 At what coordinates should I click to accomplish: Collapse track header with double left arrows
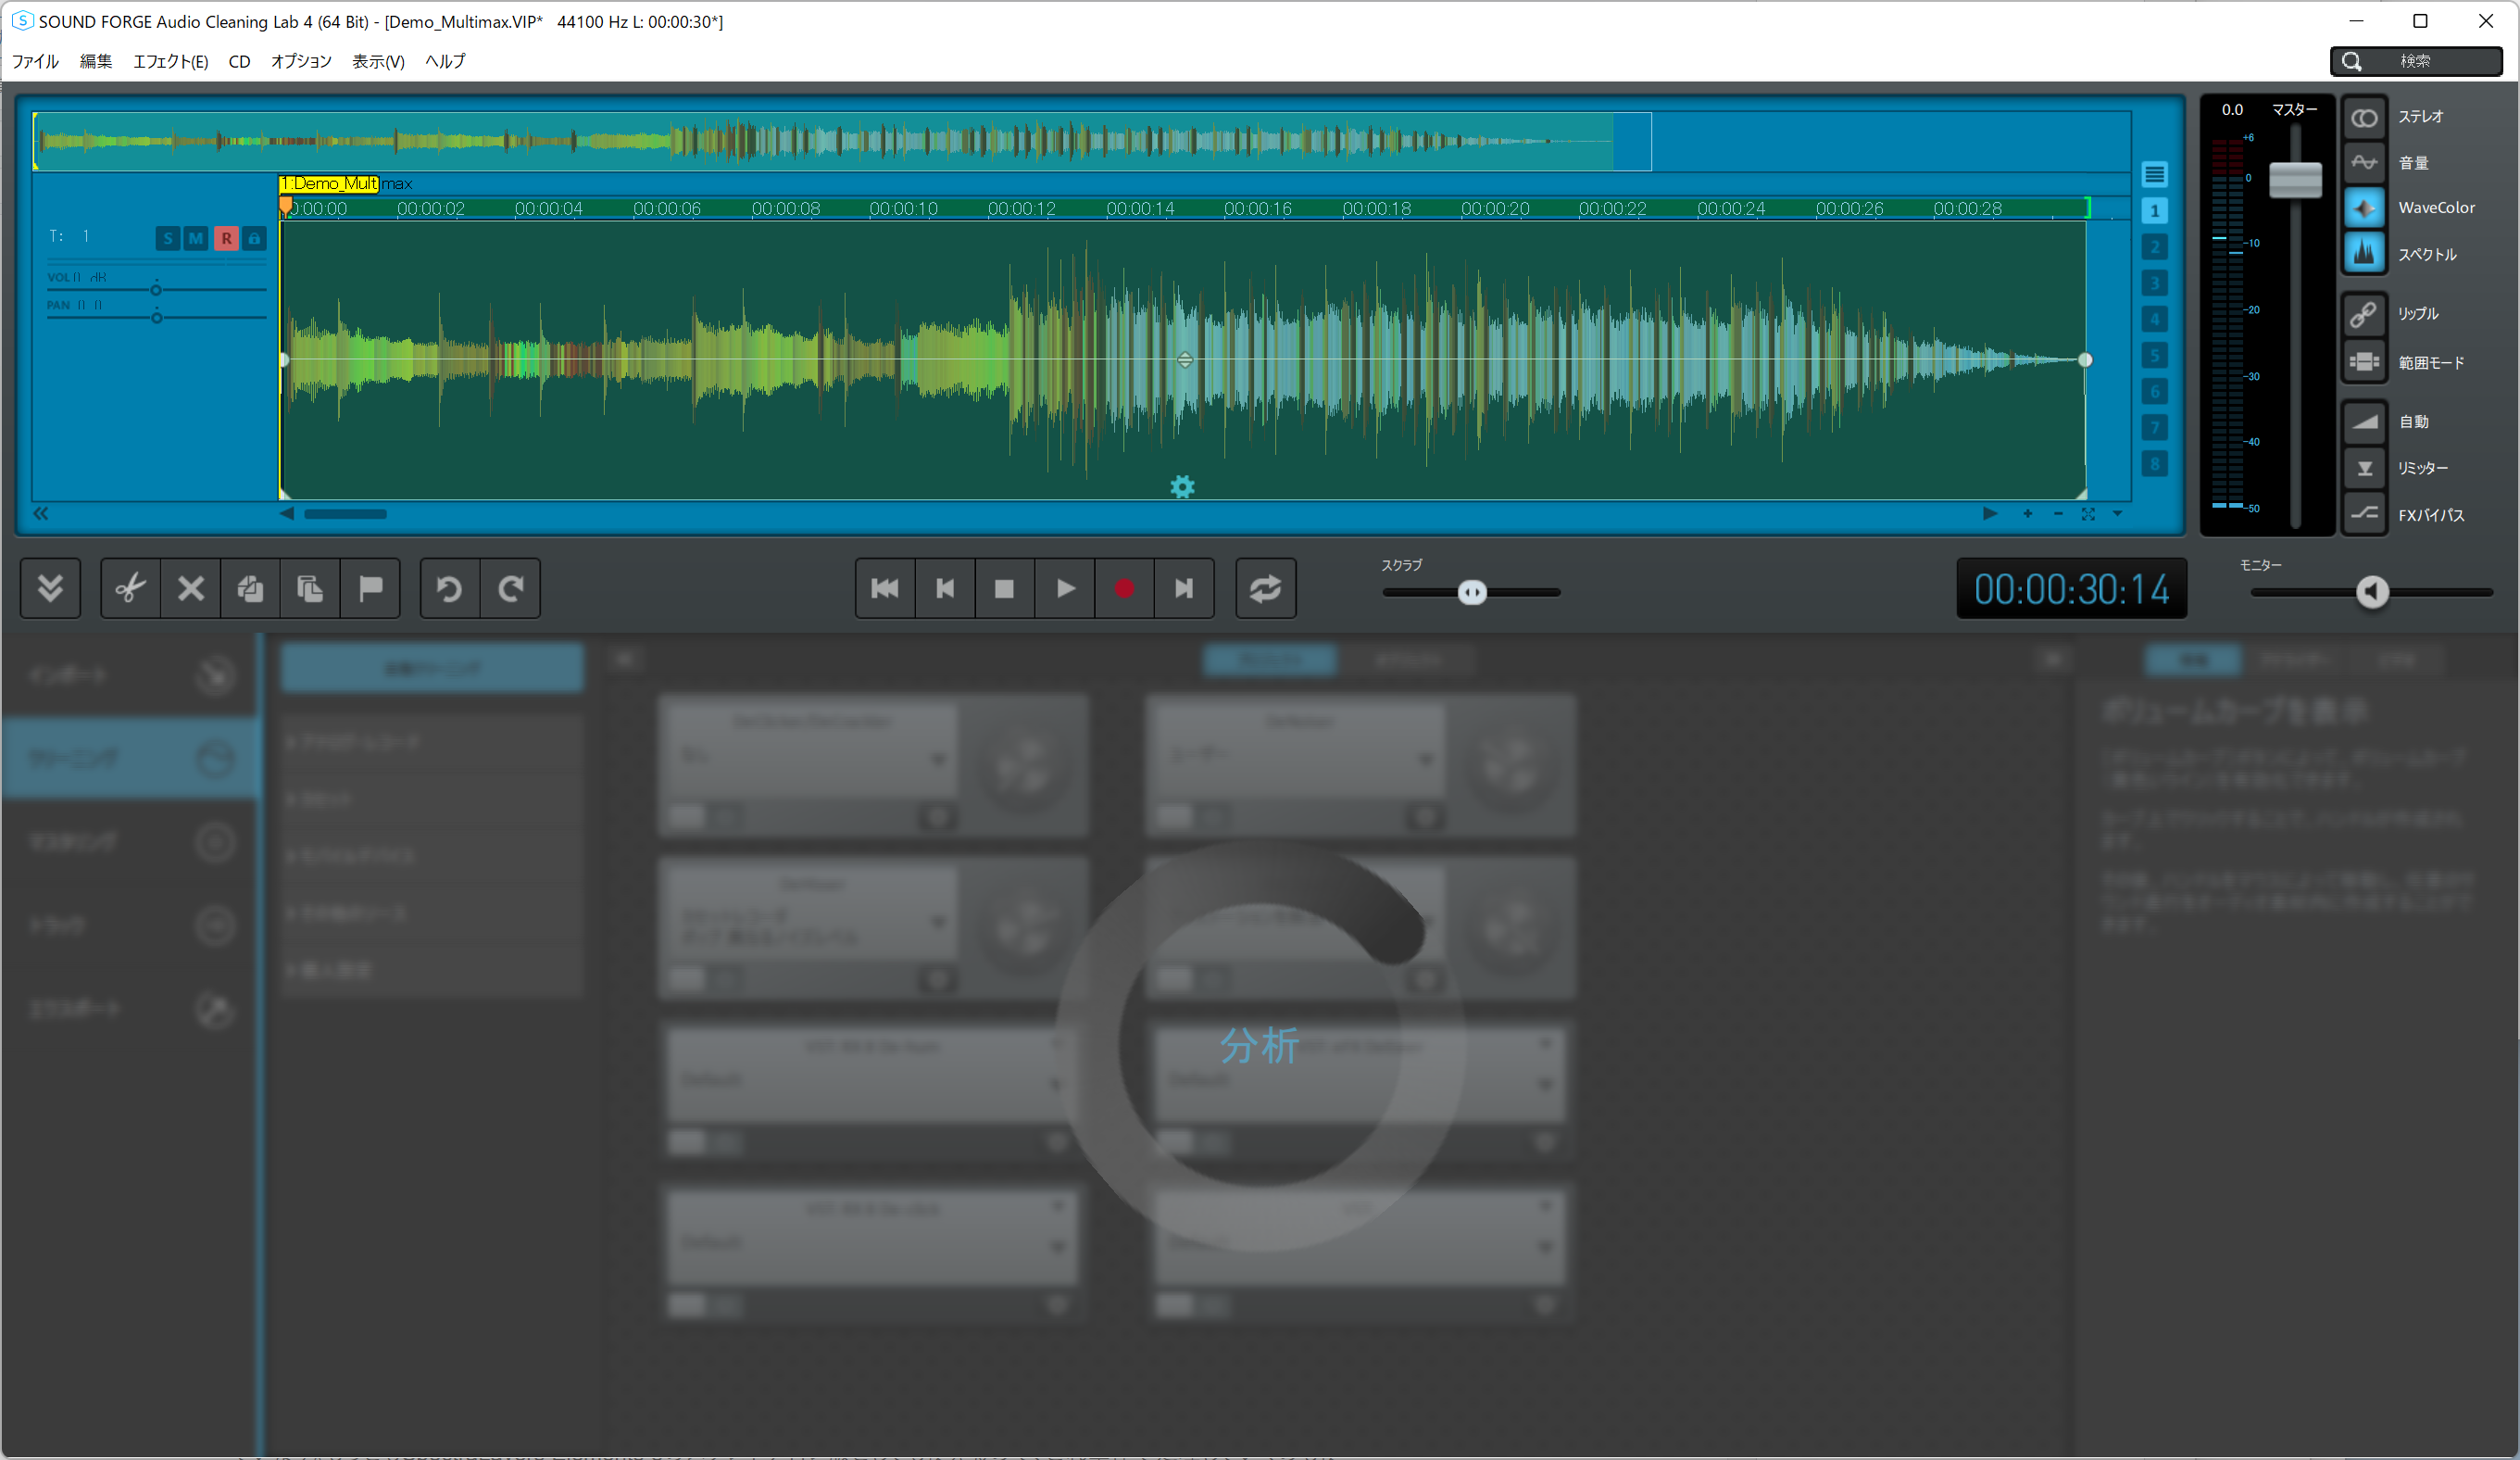41,513
